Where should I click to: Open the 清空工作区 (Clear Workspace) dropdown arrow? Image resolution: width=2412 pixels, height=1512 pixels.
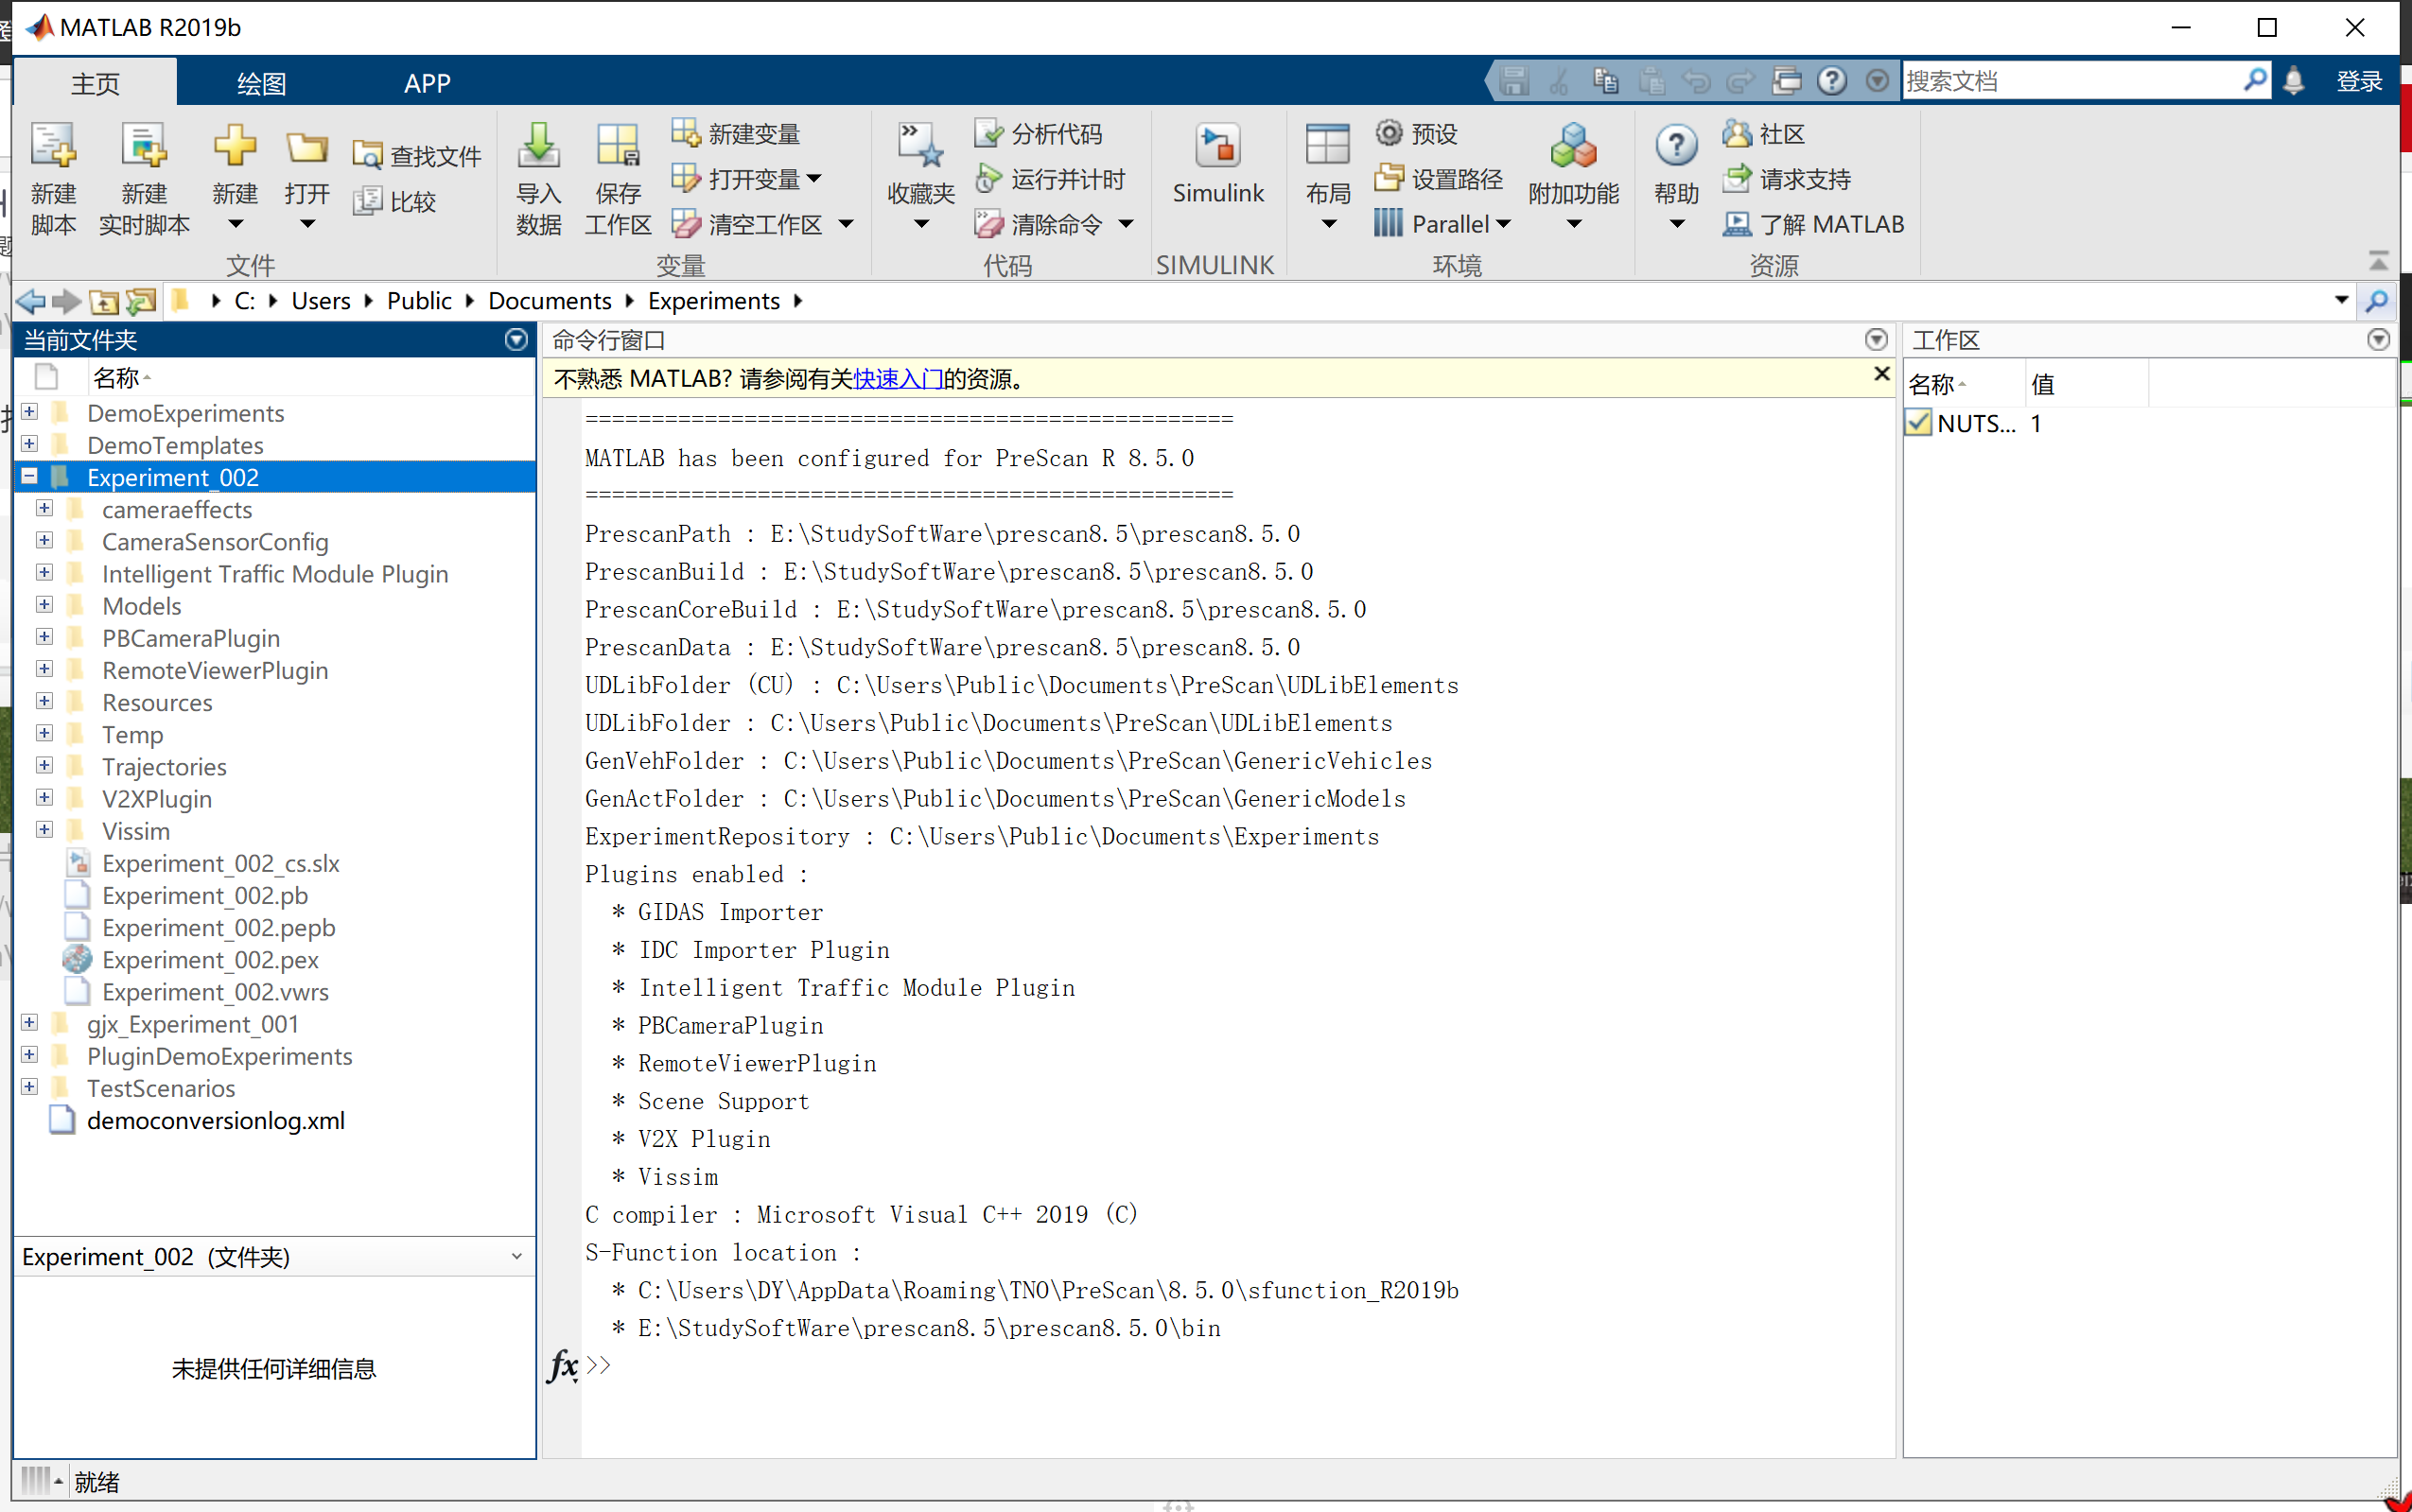click(x=847, y=225)
